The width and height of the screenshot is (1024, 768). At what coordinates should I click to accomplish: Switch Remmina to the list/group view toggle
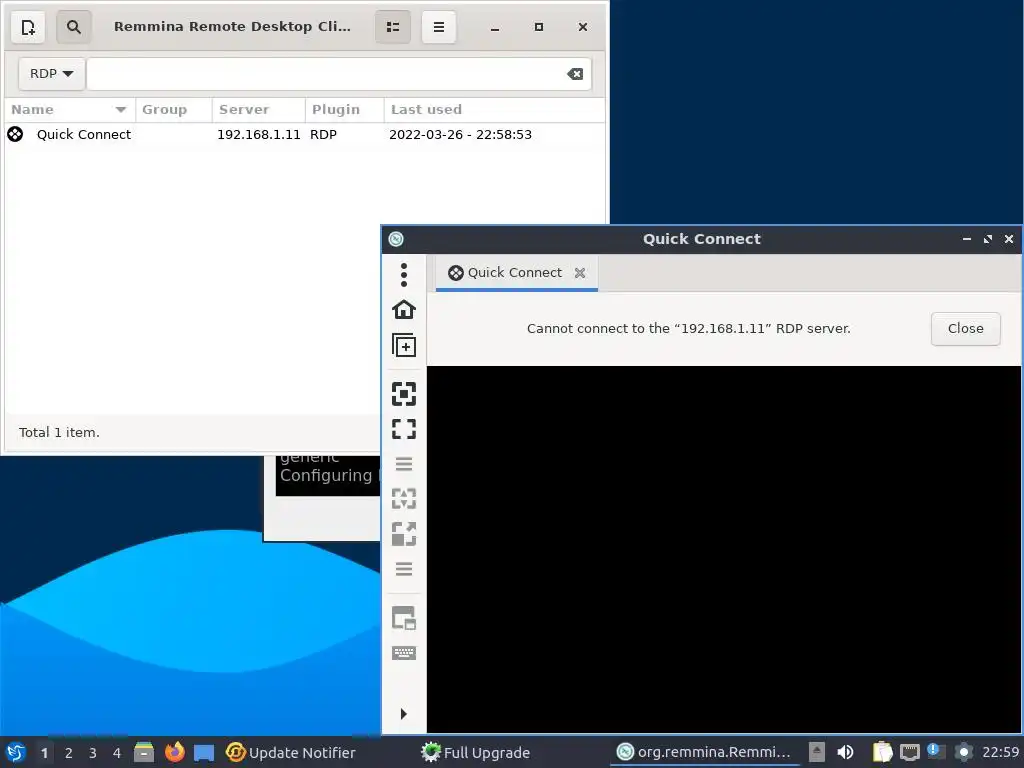coord(393,27)
